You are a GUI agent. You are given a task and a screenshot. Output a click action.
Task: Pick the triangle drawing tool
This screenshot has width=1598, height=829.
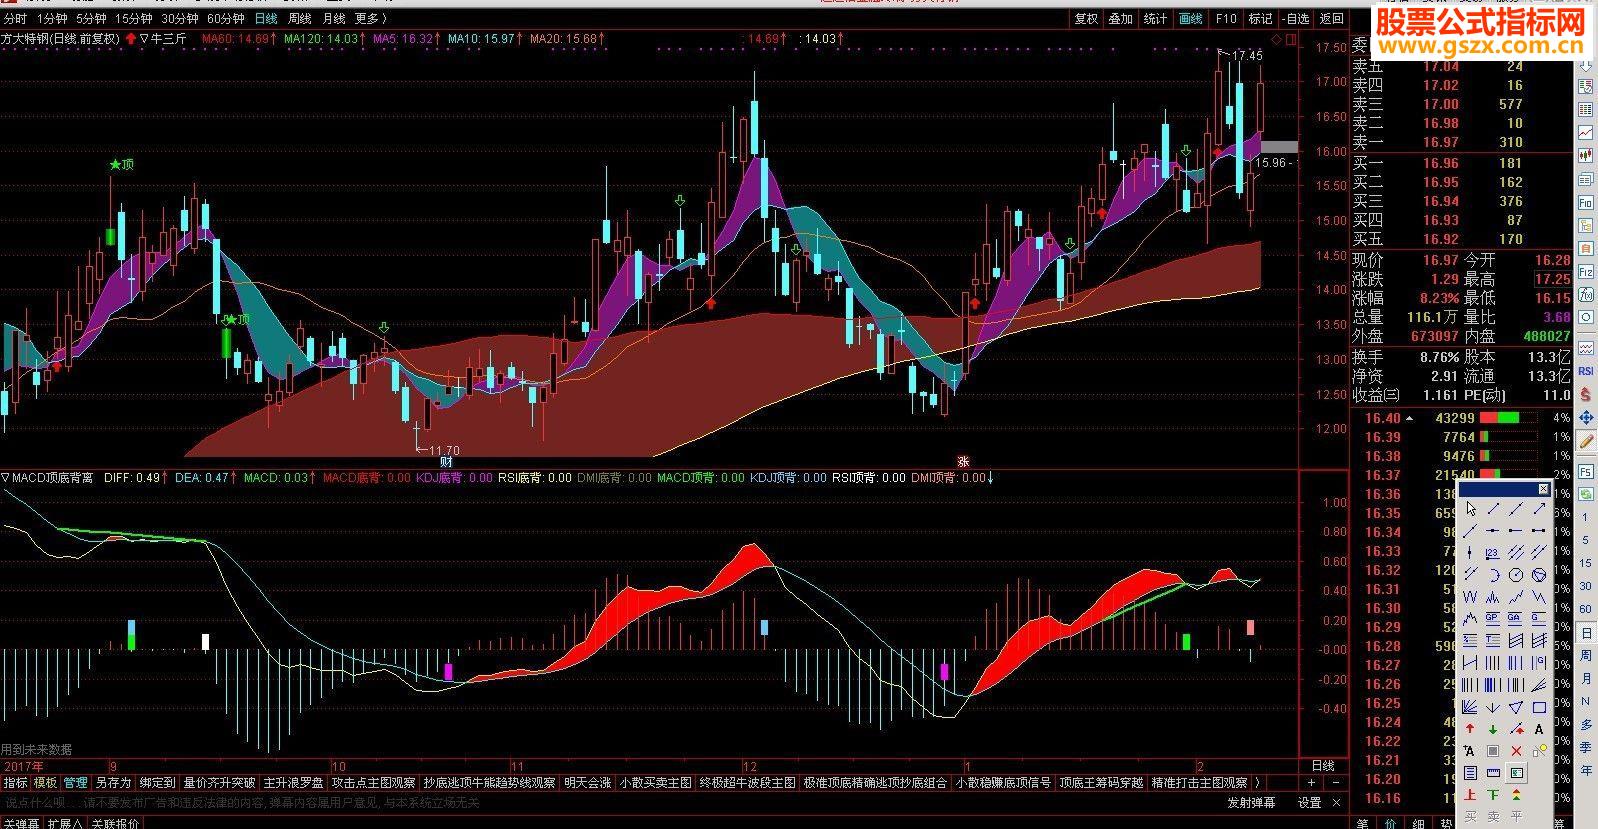tap(1515, 707)
